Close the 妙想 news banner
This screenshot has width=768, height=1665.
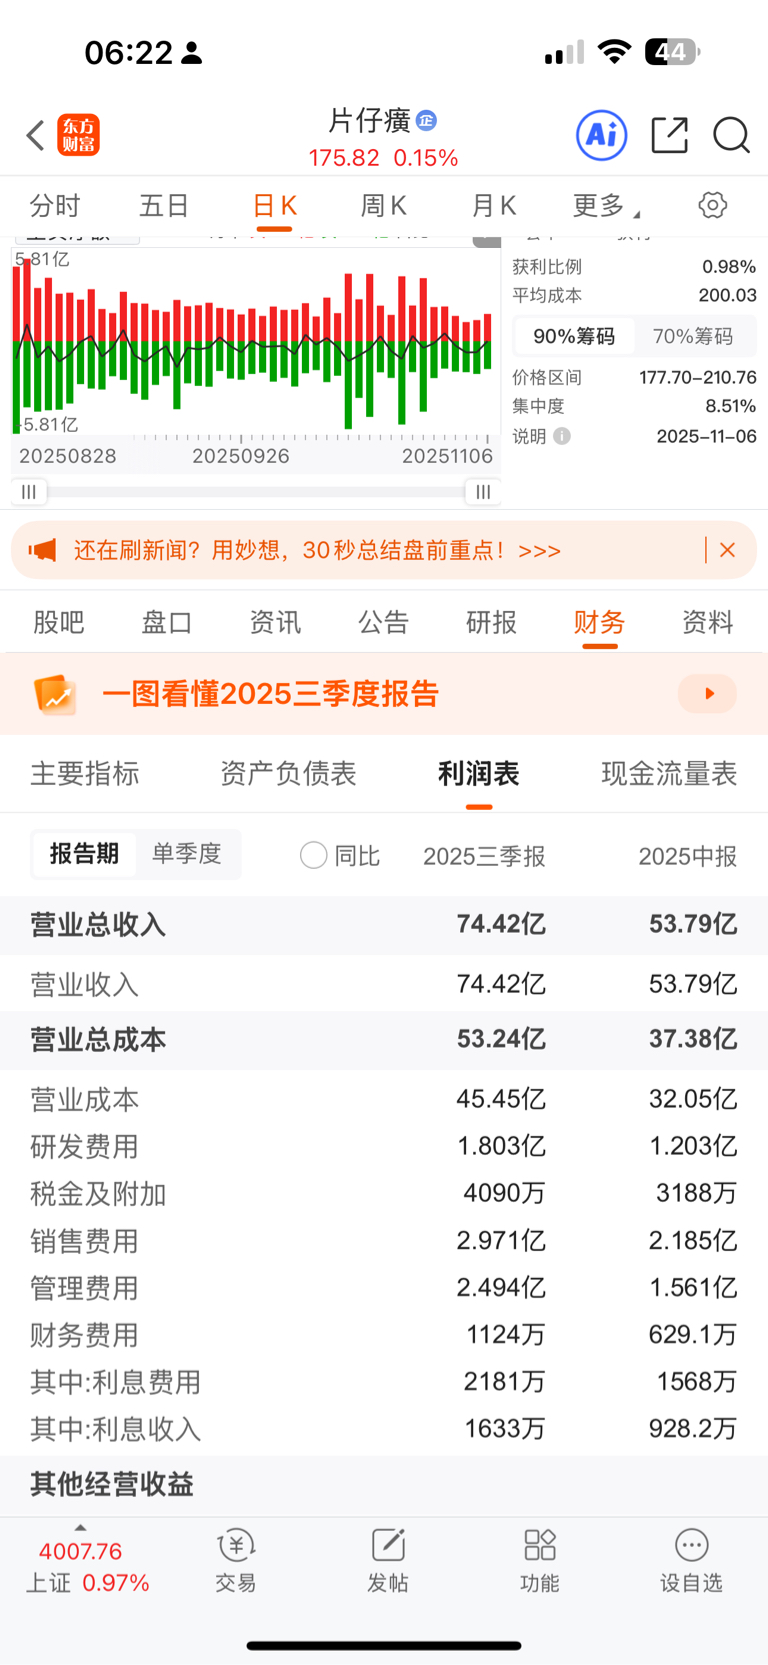click(728, 550)
